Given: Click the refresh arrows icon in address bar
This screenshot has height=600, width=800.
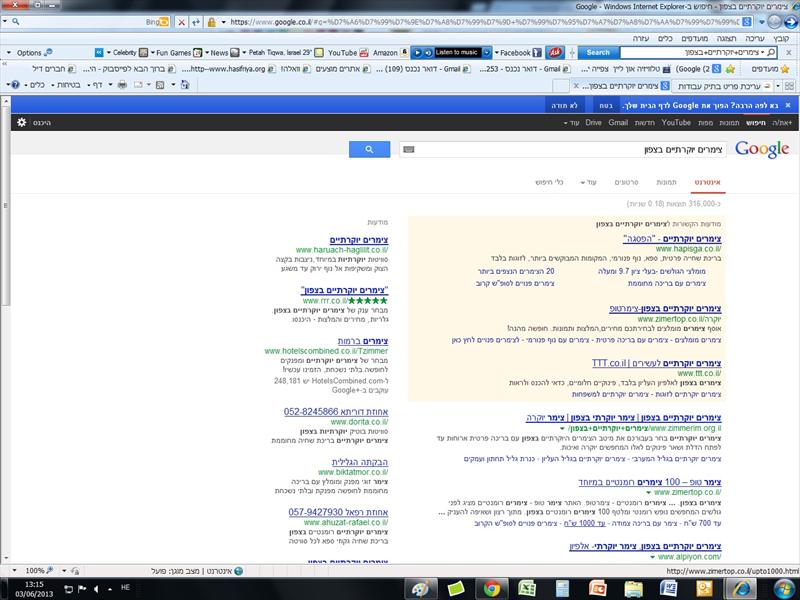Looking at the screenshot, I should click(x=196, y=22).
